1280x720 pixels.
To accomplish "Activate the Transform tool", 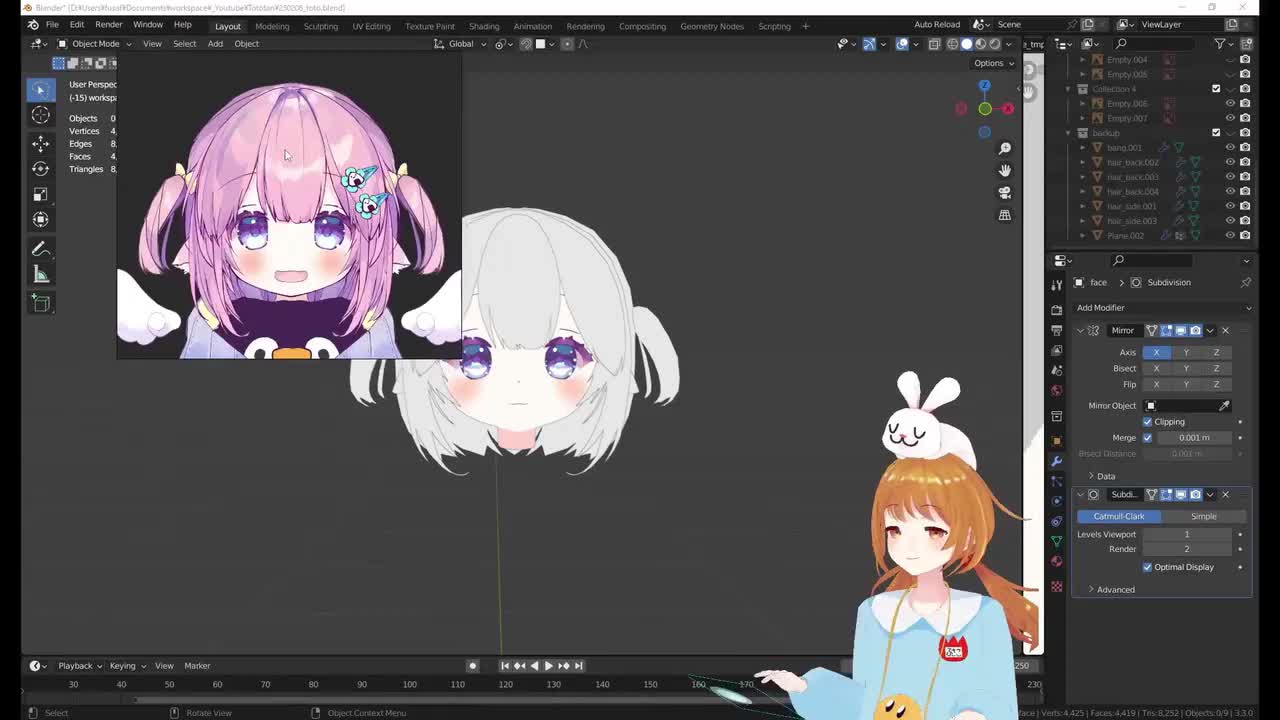I will tap(40, 219).
